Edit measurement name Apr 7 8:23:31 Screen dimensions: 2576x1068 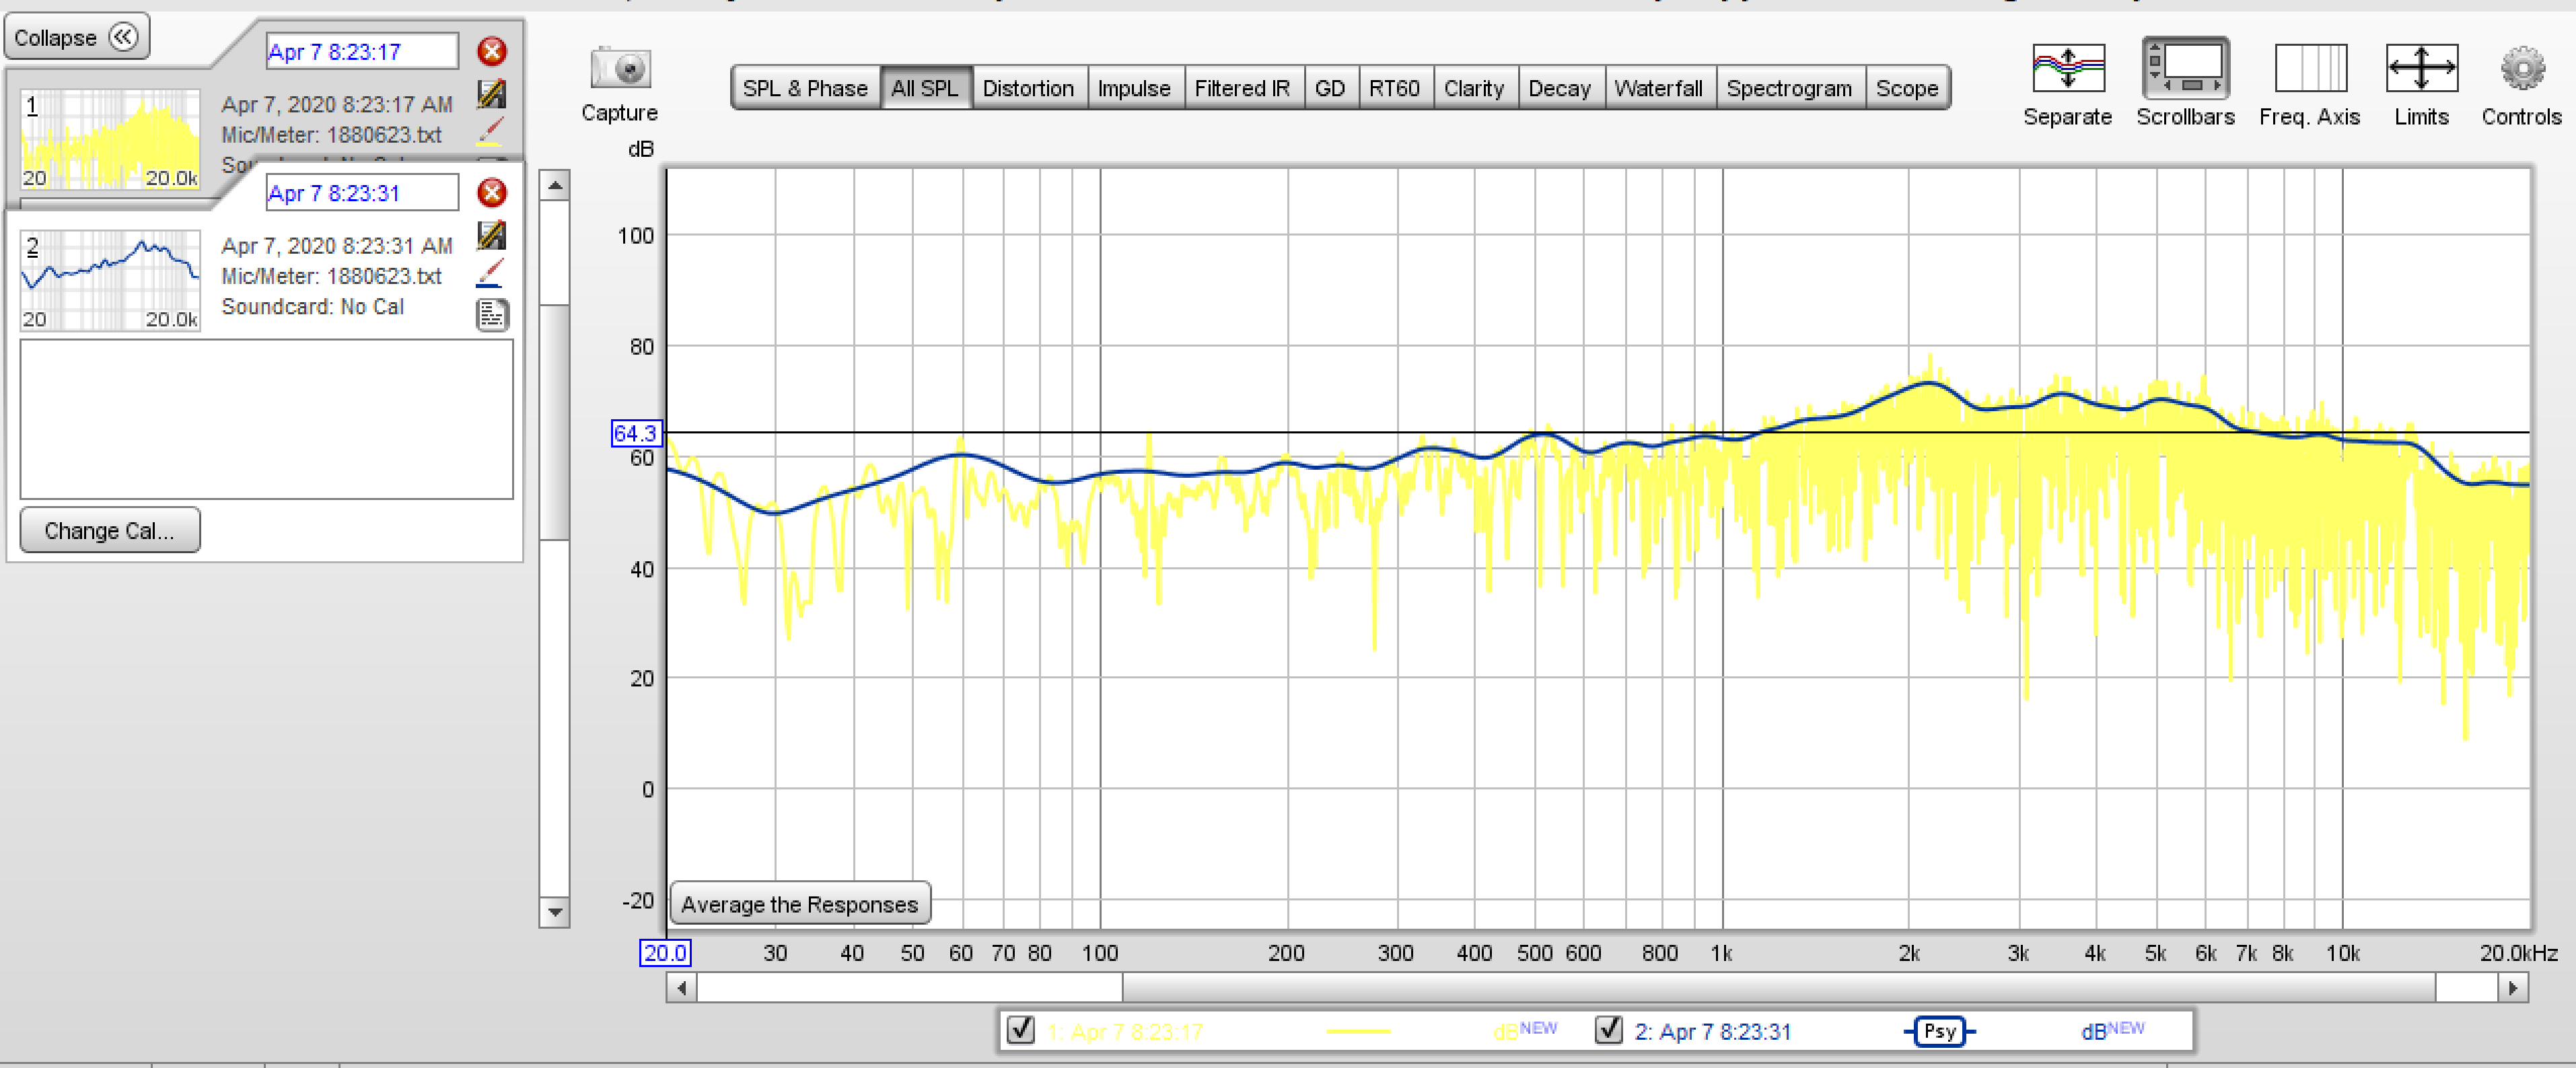click(362, 192)
